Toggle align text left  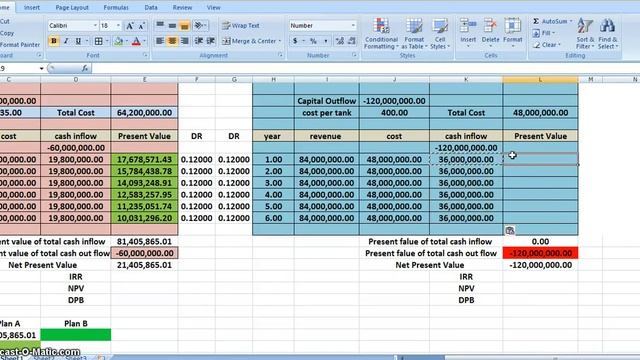click(x=160, y=41)
